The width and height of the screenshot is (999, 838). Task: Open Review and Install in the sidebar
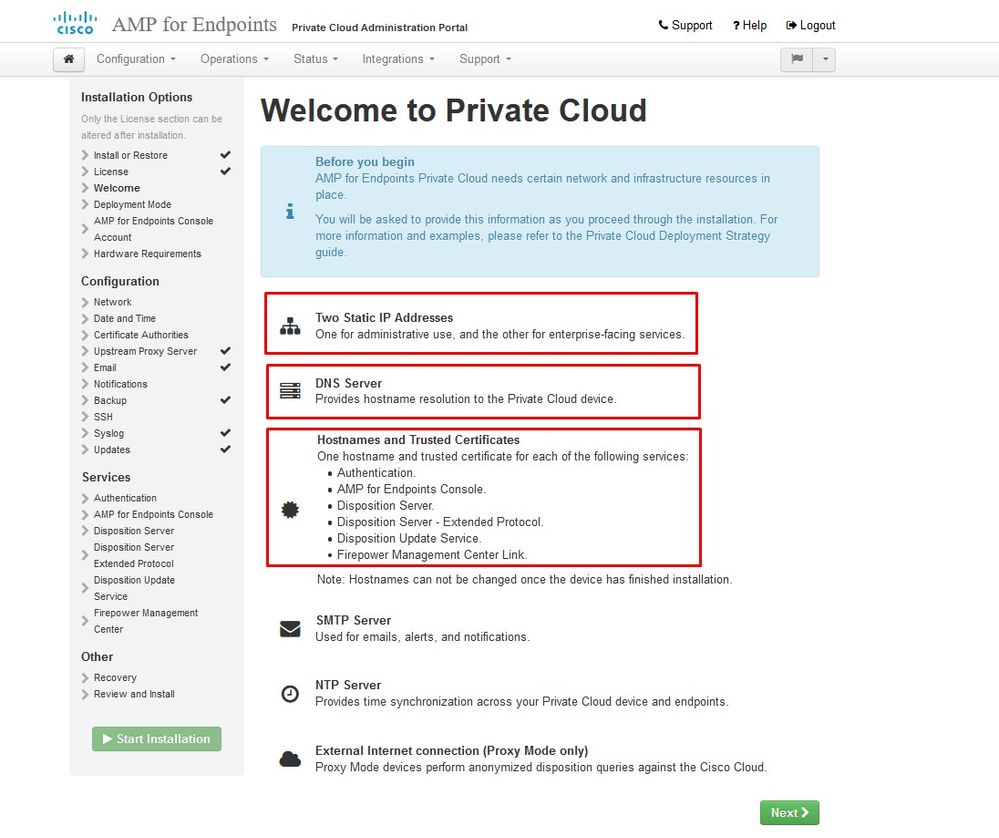tap(134, 694)
